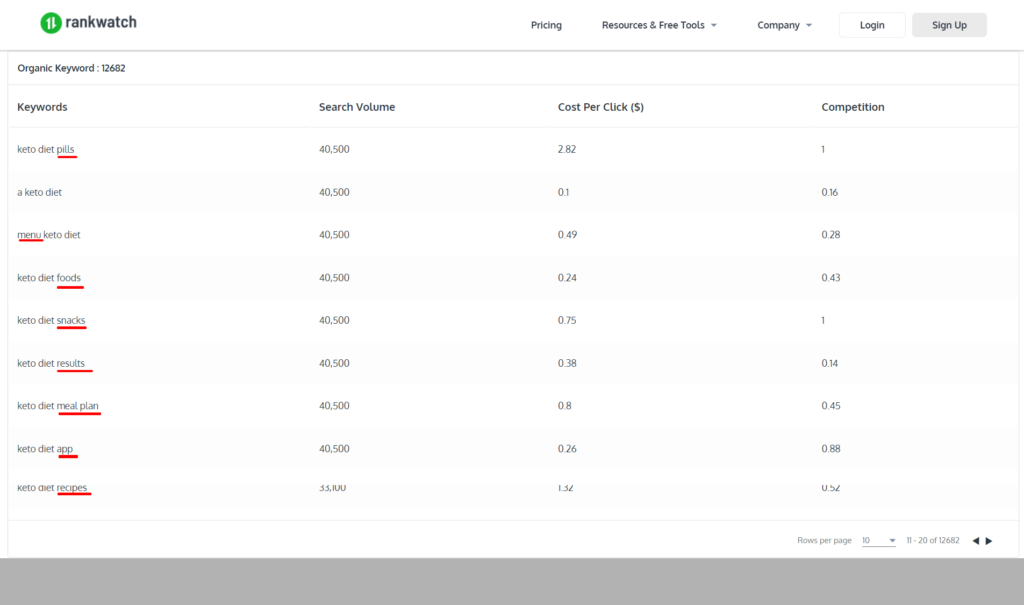Expand Resources & Free Tools menu

point(659,25)
